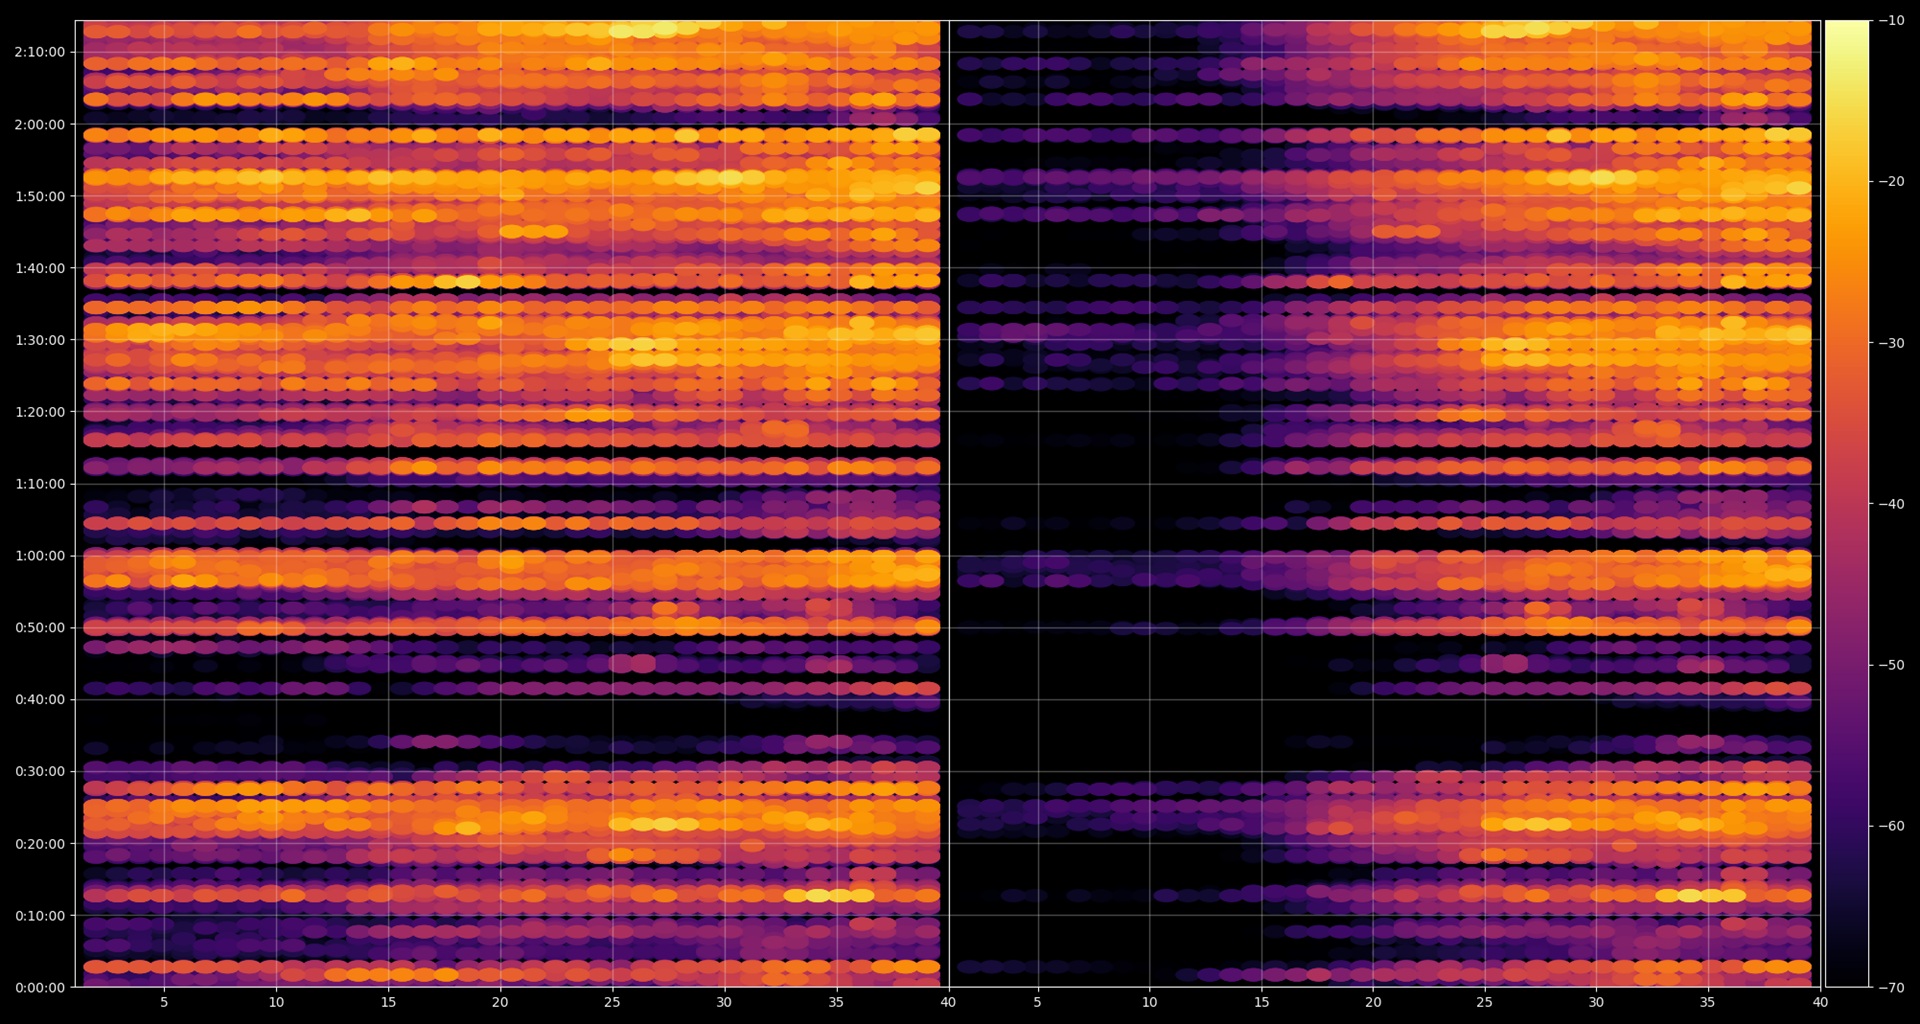Select x-axis label 20 under right heatmap
Image resolution: width=1920 pixels, height=1024 pixels.
coord(1373,1002)
